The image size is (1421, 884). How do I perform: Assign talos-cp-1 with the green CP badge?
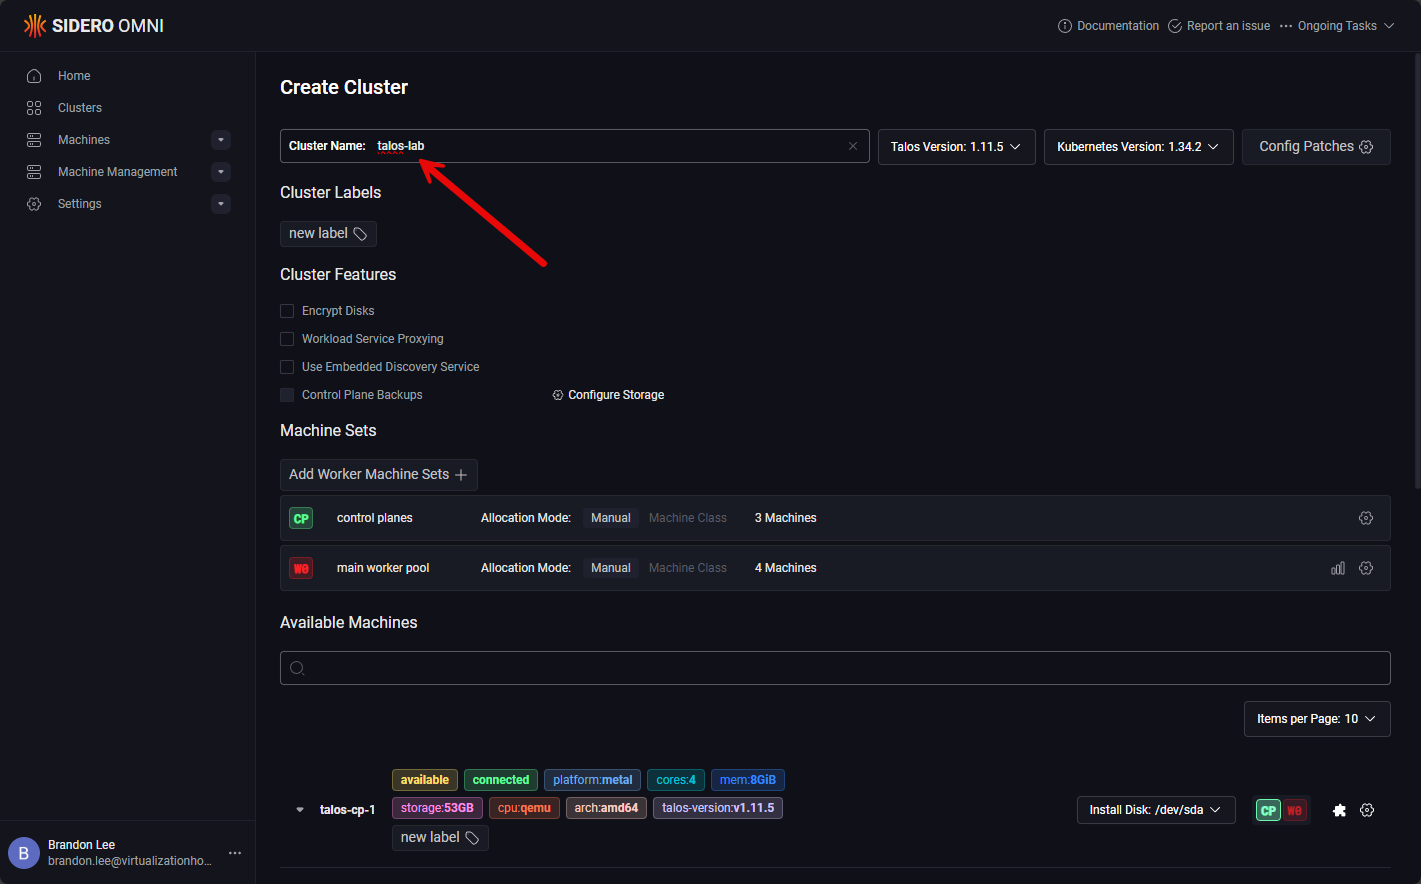[x=1268, y=810]
